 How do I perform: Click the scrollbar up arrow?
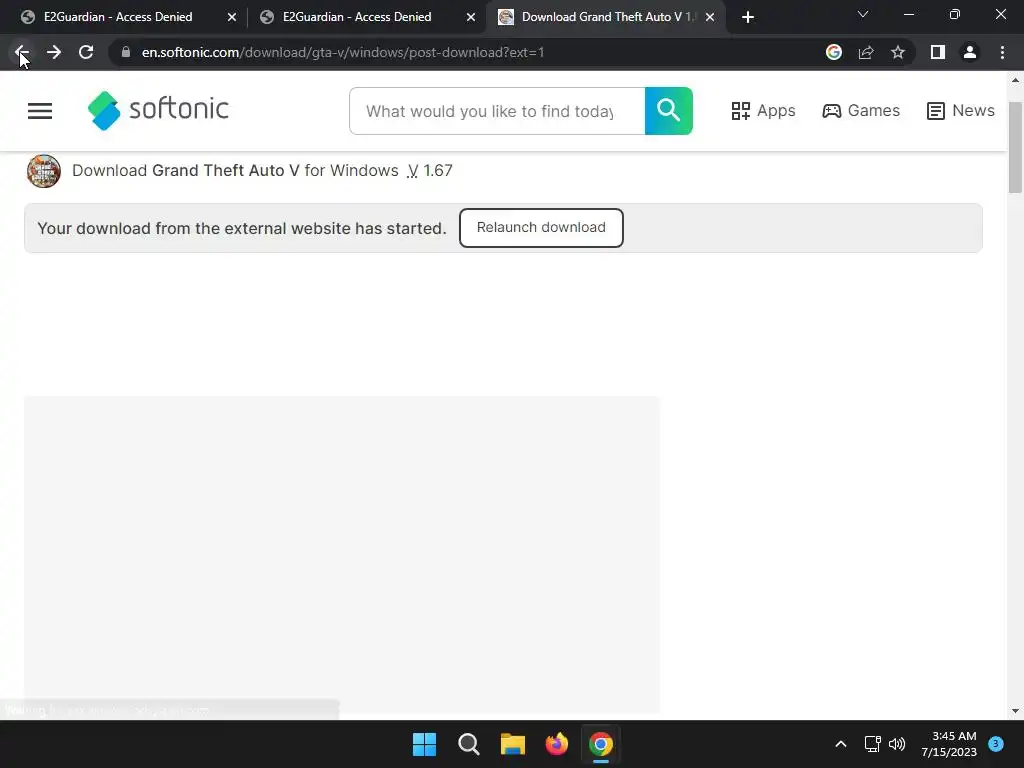tap(1015, 81)
